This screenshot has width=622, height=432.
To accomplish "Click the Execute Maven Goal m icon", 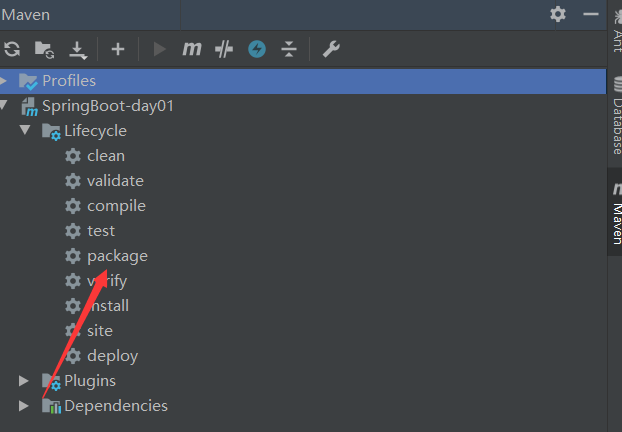I will (192, 49).
